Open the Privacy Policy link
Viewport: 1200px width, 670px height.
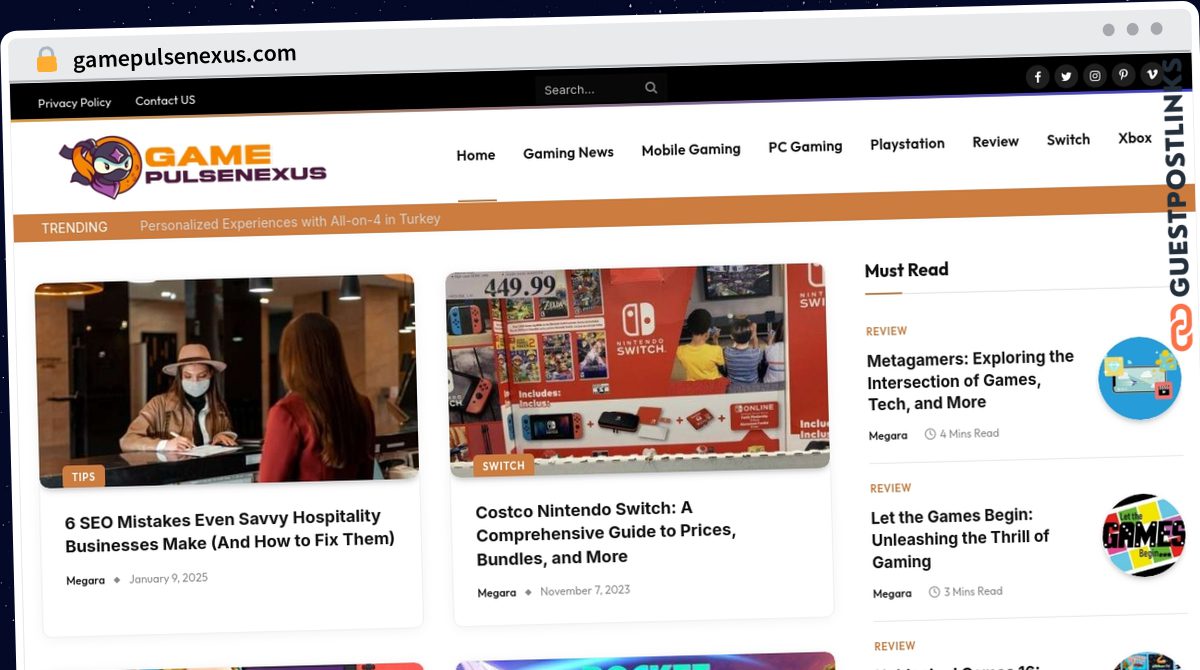[x=74, y=102]
